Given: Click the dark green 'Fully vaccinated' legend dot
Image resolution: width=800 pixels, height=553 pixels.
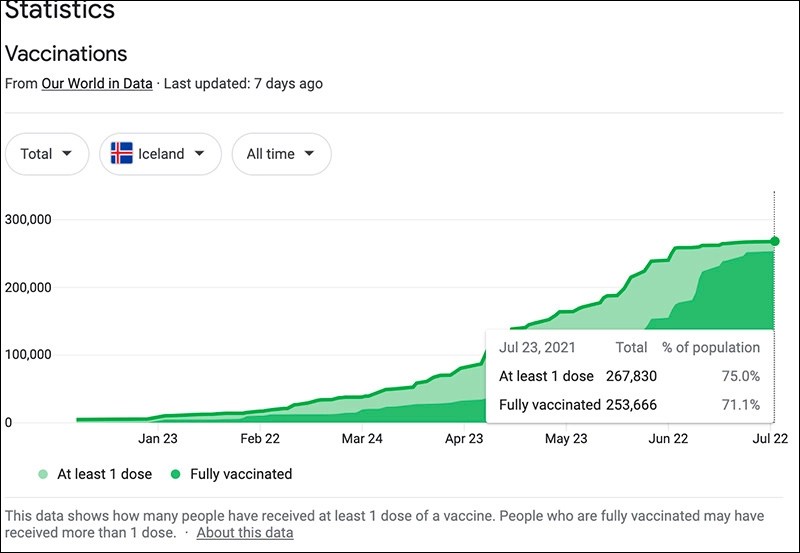Looking at the screenshot, I should pyautogui.click(x=175, y=474).
